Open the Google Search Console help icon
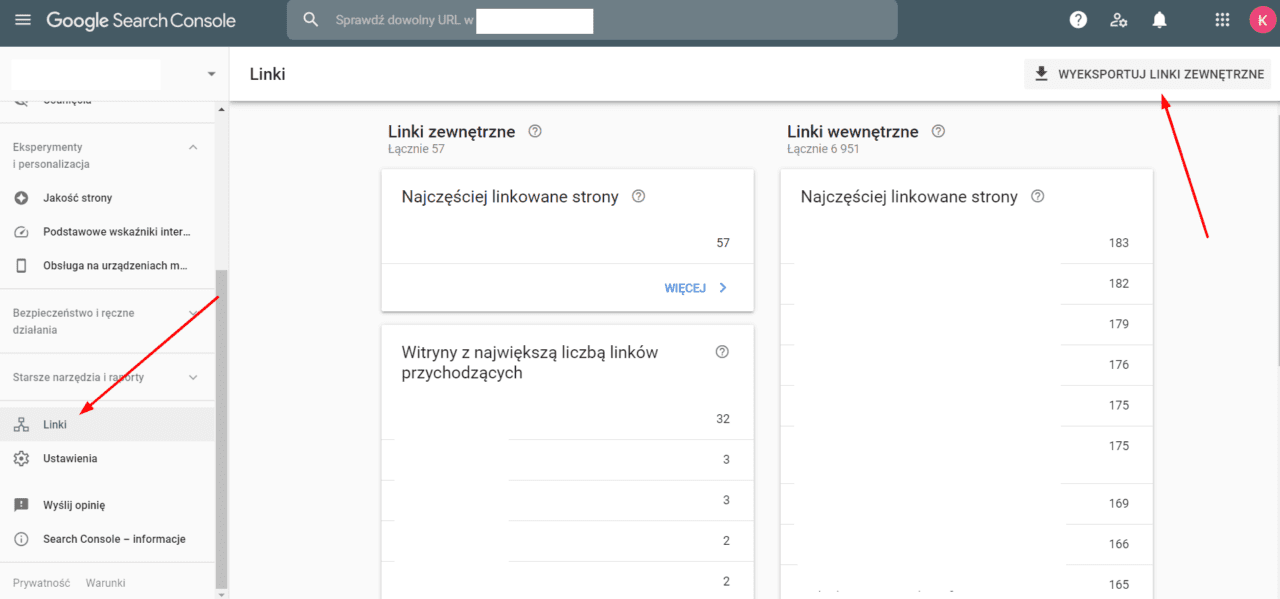This screenshot has width=1280, height=599. click(1078, 19)
